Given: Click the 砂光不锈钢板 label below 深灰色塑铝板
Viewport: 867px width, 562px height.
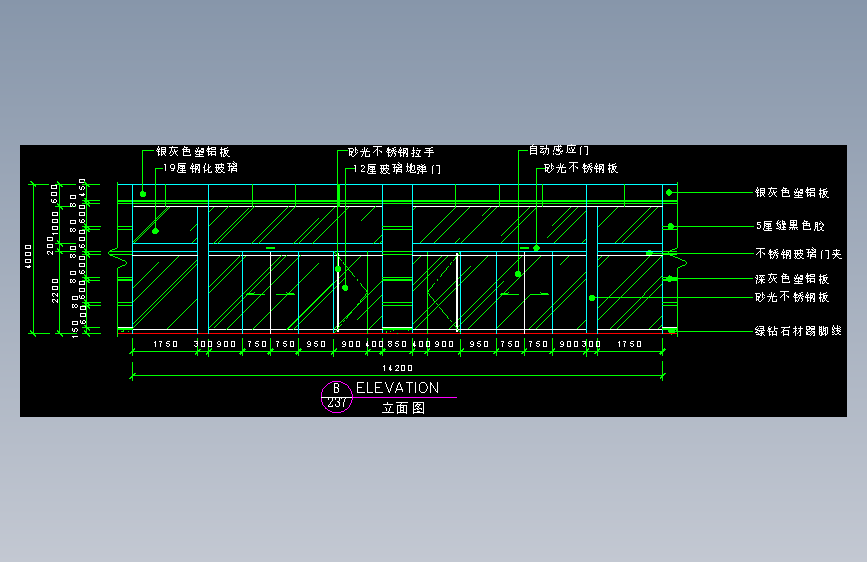Looking at the screenshot, I should click(x=792, y=297).
